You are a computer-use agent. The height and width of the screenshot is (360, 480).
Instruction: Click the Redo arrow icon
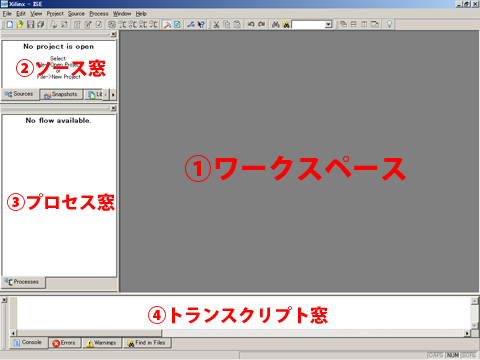[x=261, y=24]
